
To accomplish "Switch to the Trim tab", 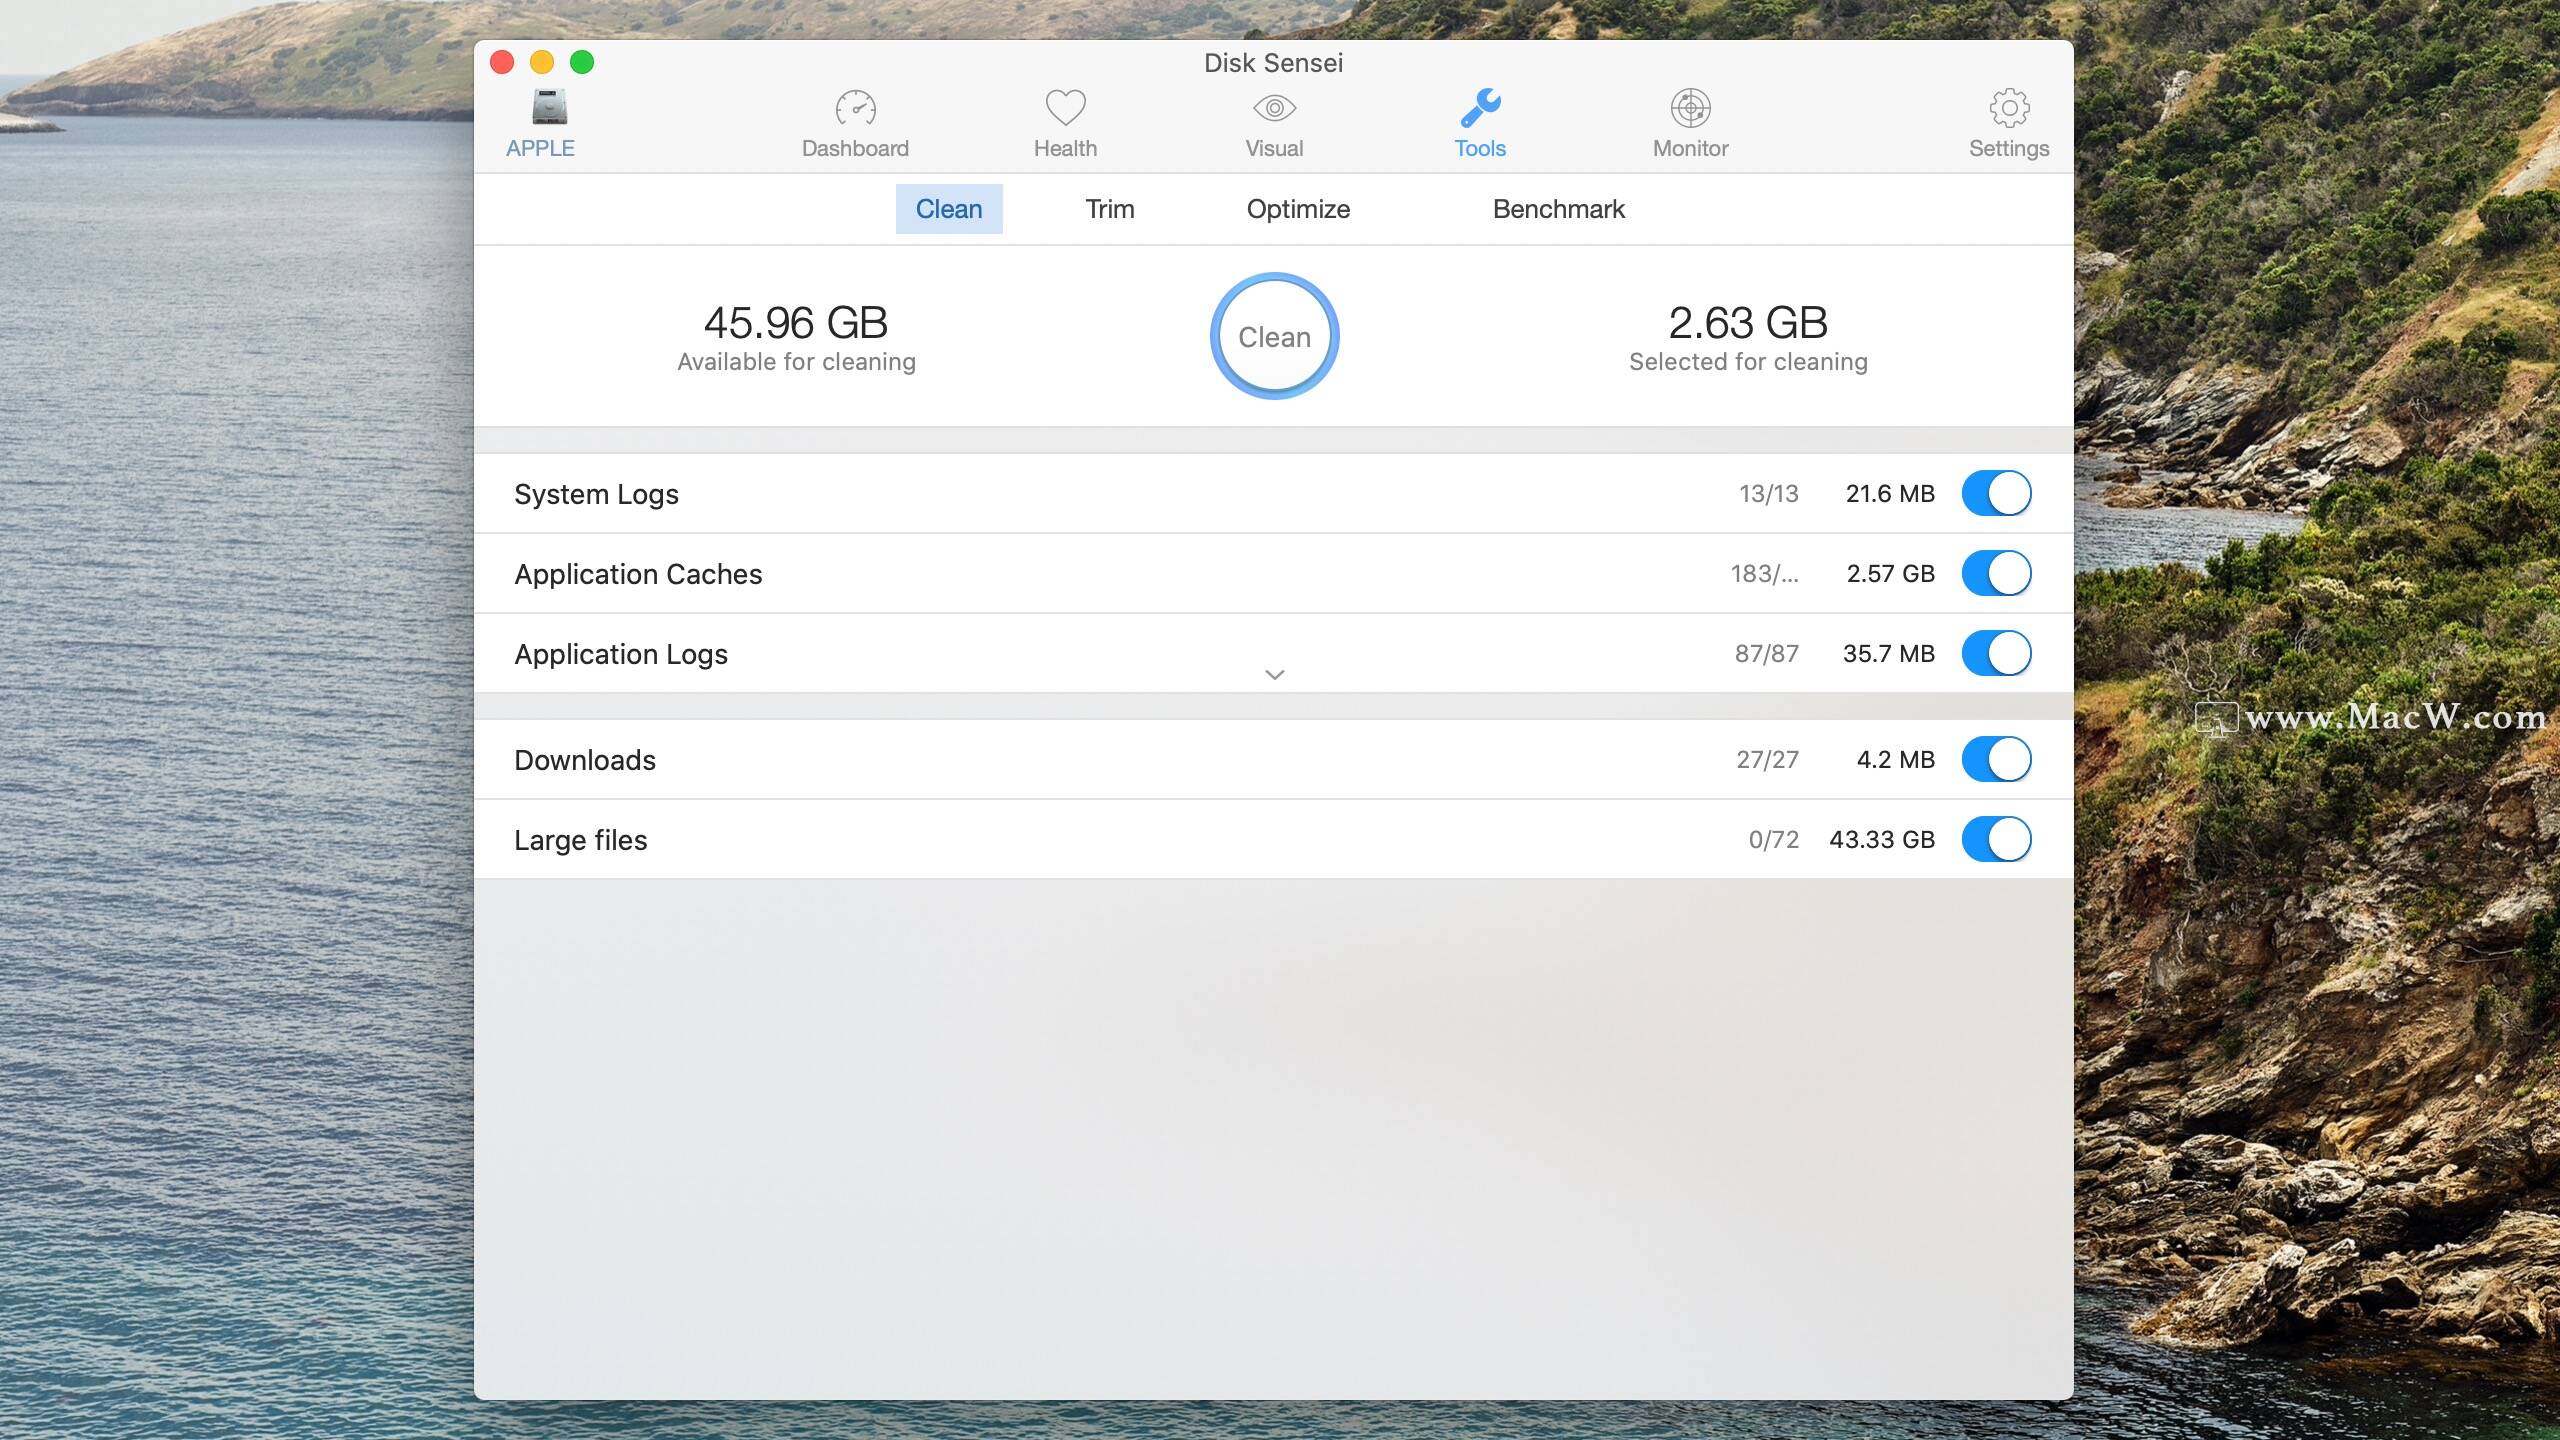I will [x=1110, y=209].
